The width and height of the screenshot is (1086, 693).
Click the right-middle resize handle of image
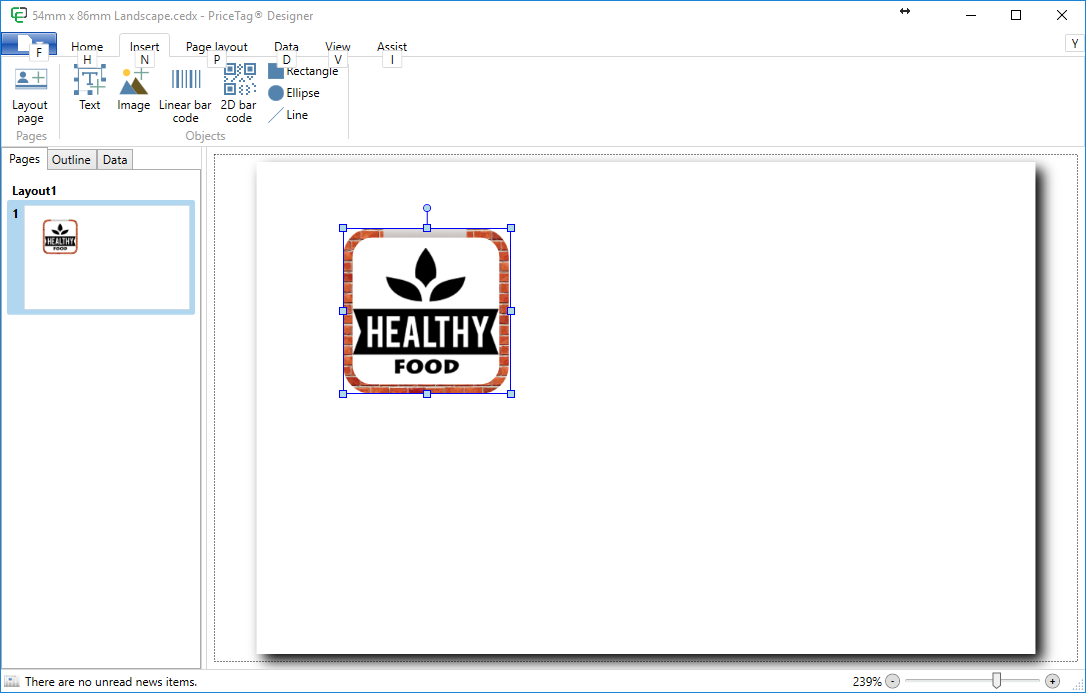coord(511,311)
